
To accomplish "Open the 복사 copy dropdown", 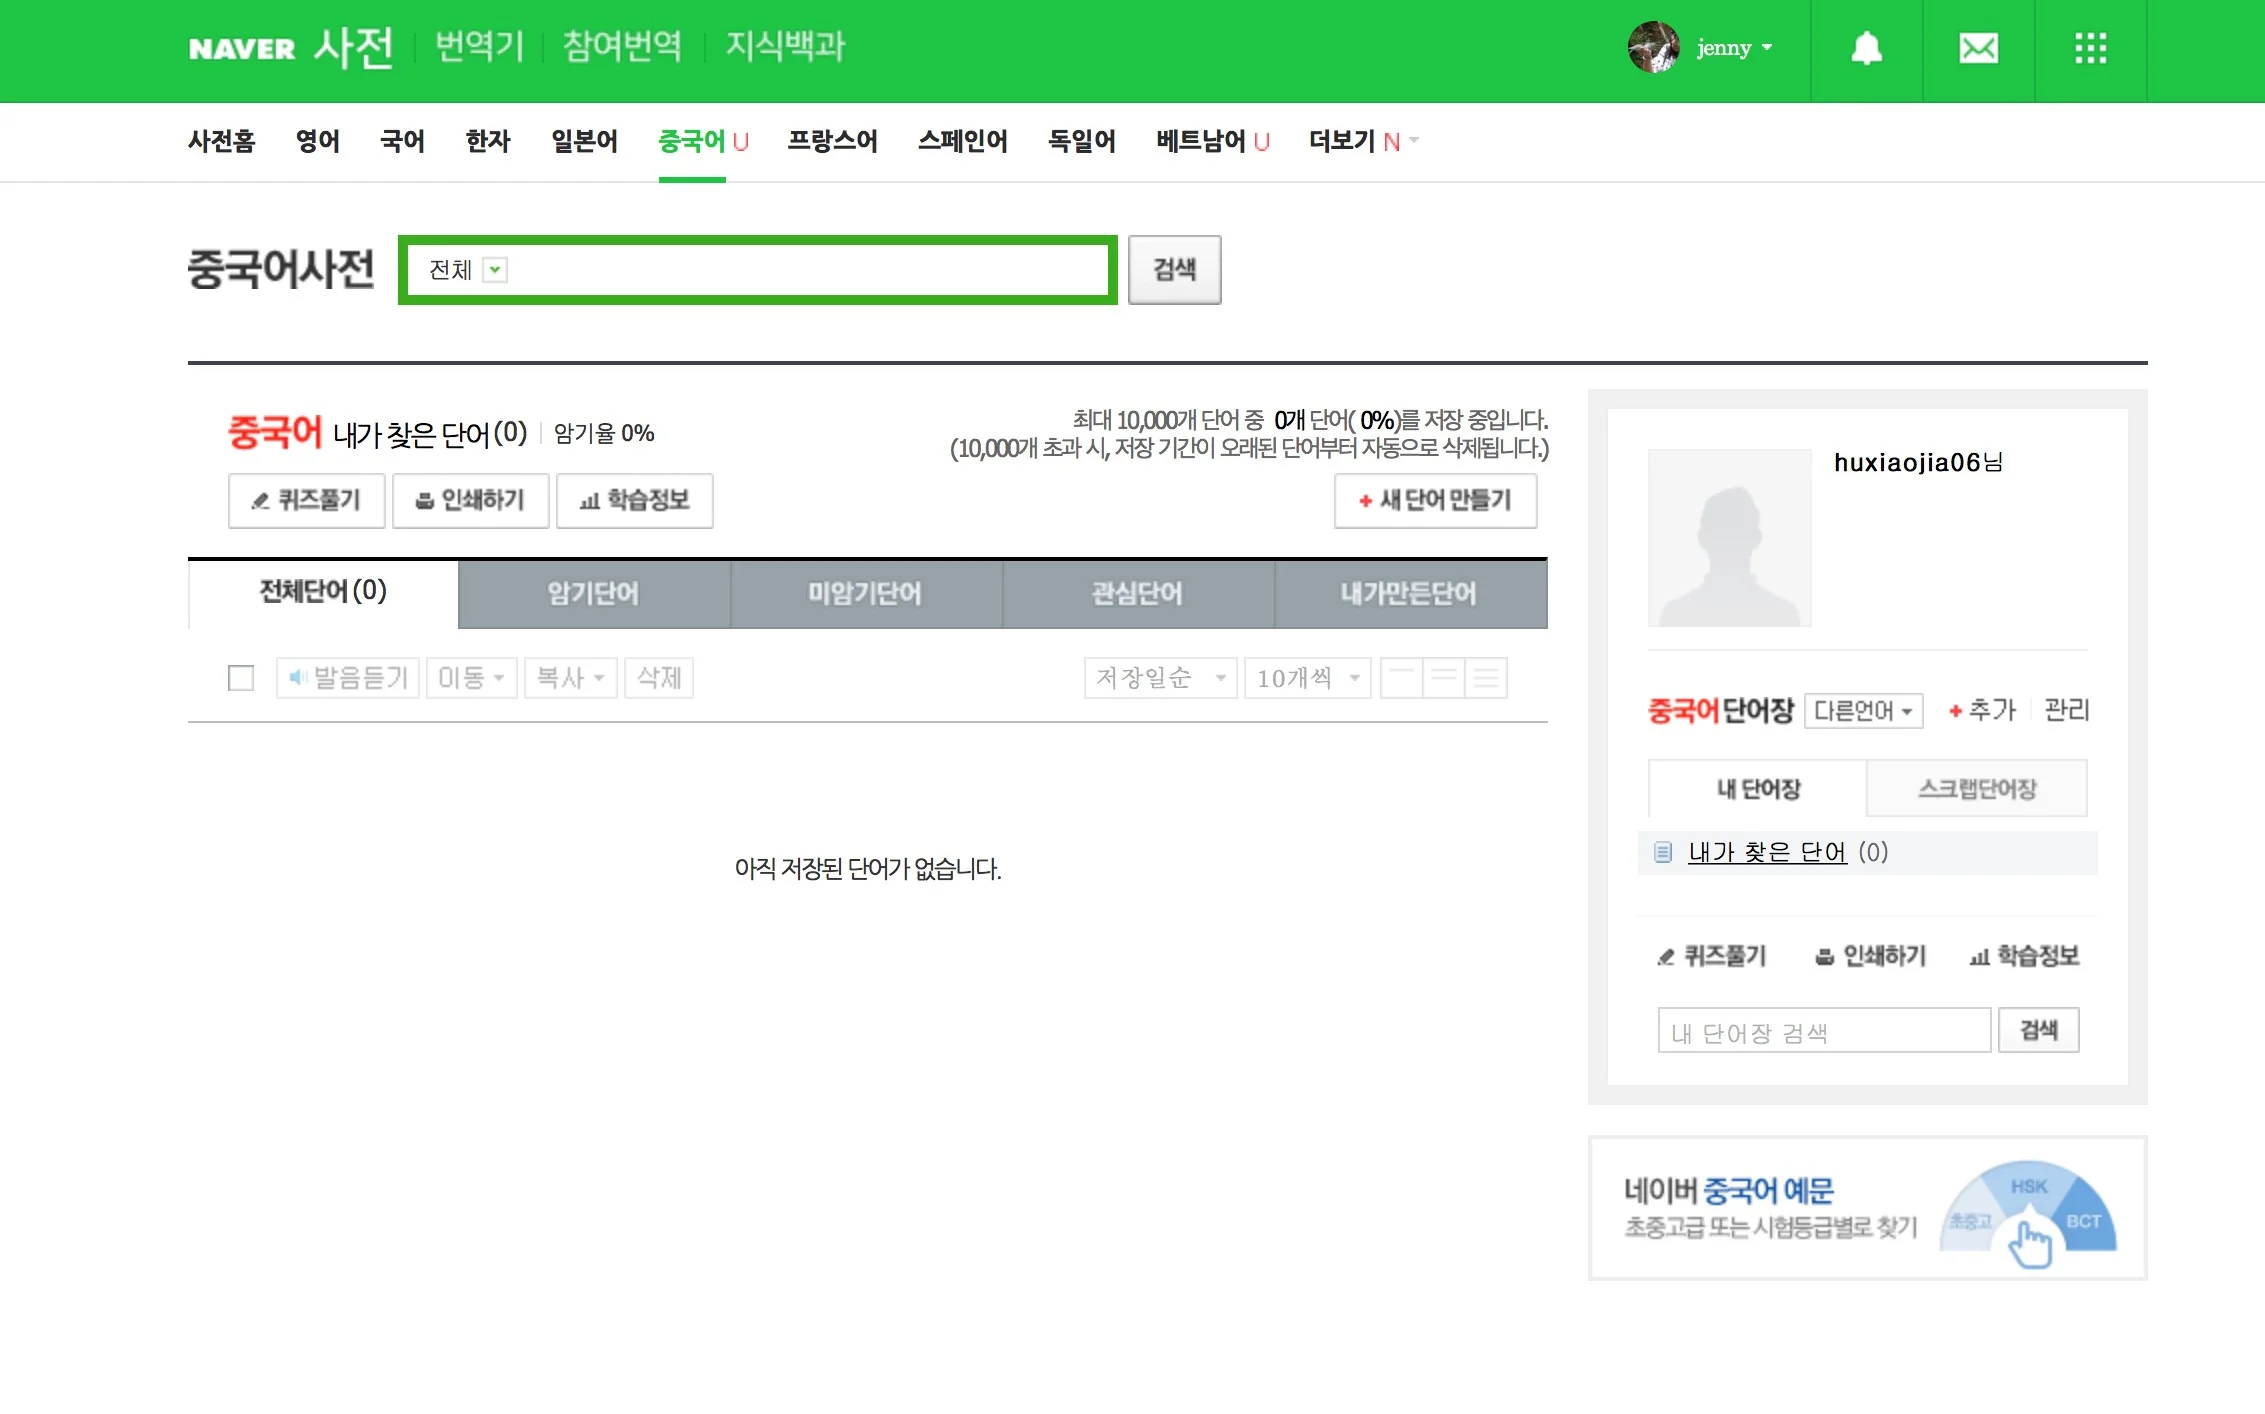I will click(571, 678).
